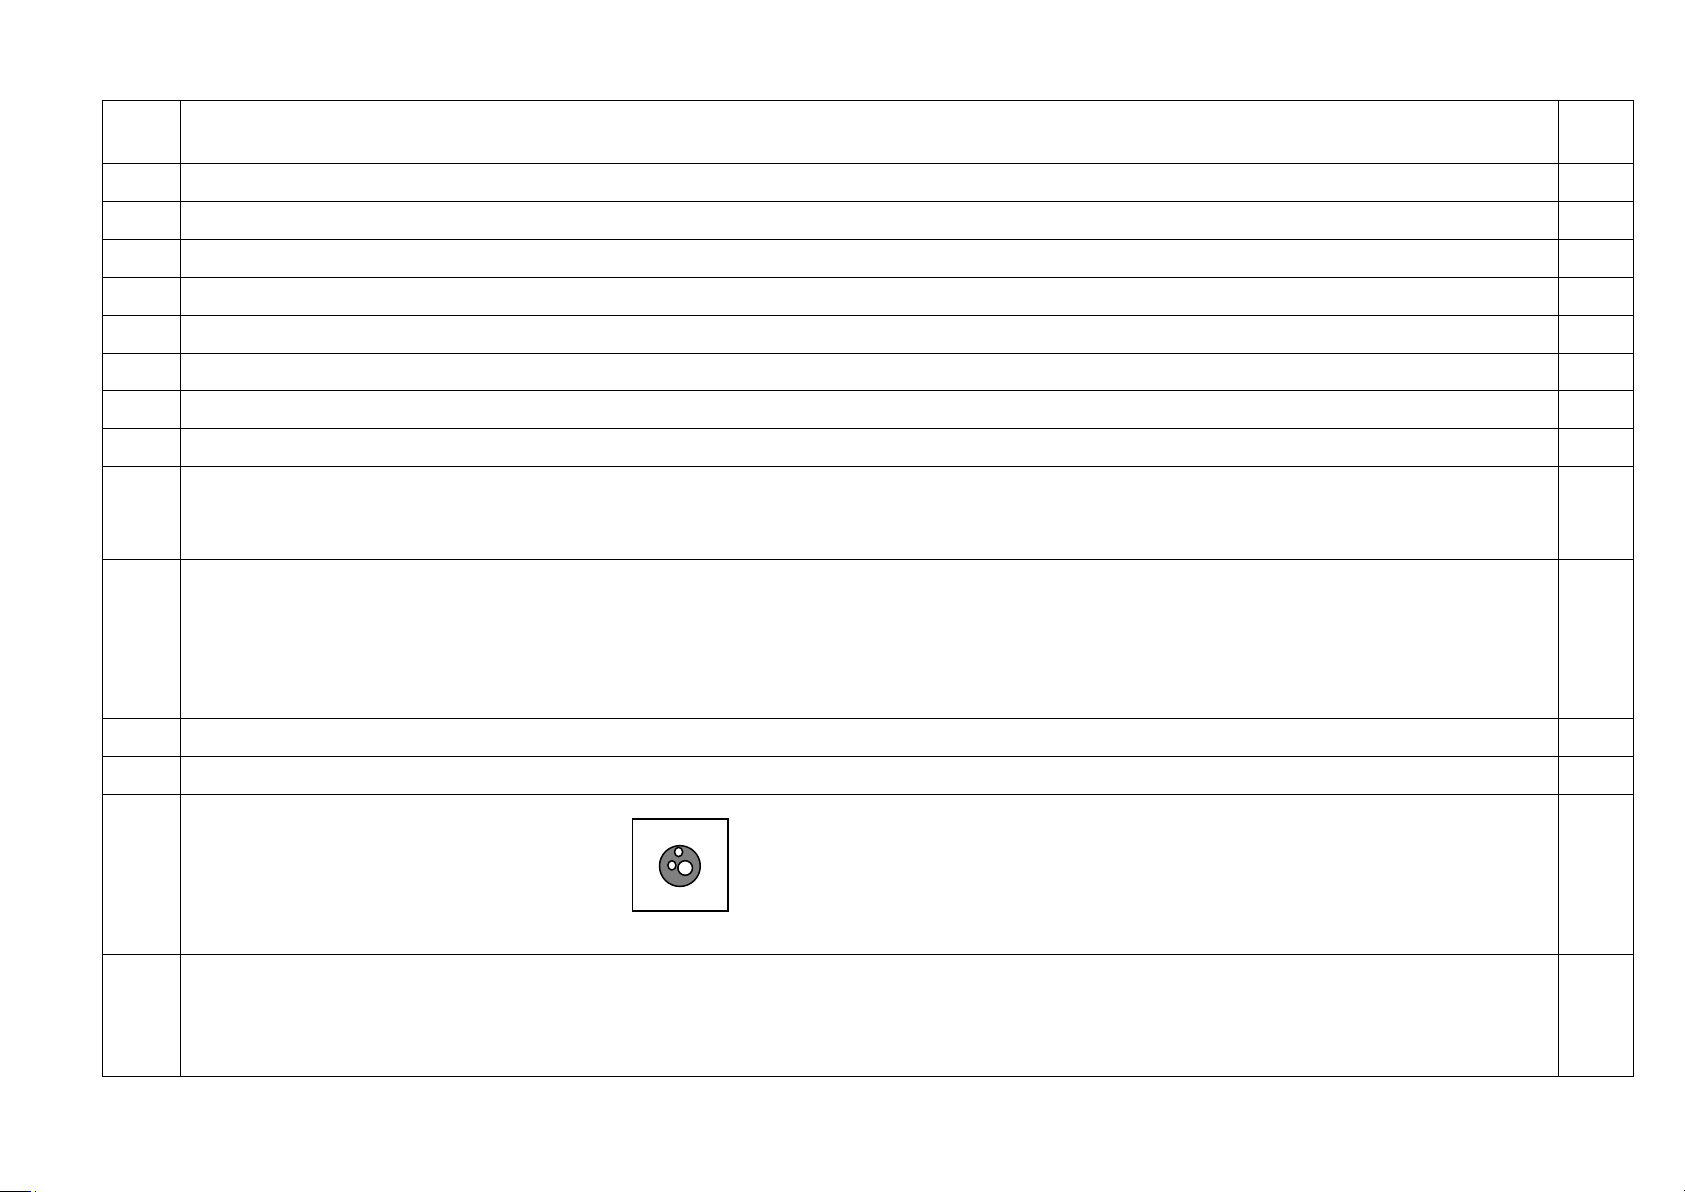Click the wide cell in the fifth row below header
The width and height of the screenshot is (1685, 1192).
coord(868,334)
